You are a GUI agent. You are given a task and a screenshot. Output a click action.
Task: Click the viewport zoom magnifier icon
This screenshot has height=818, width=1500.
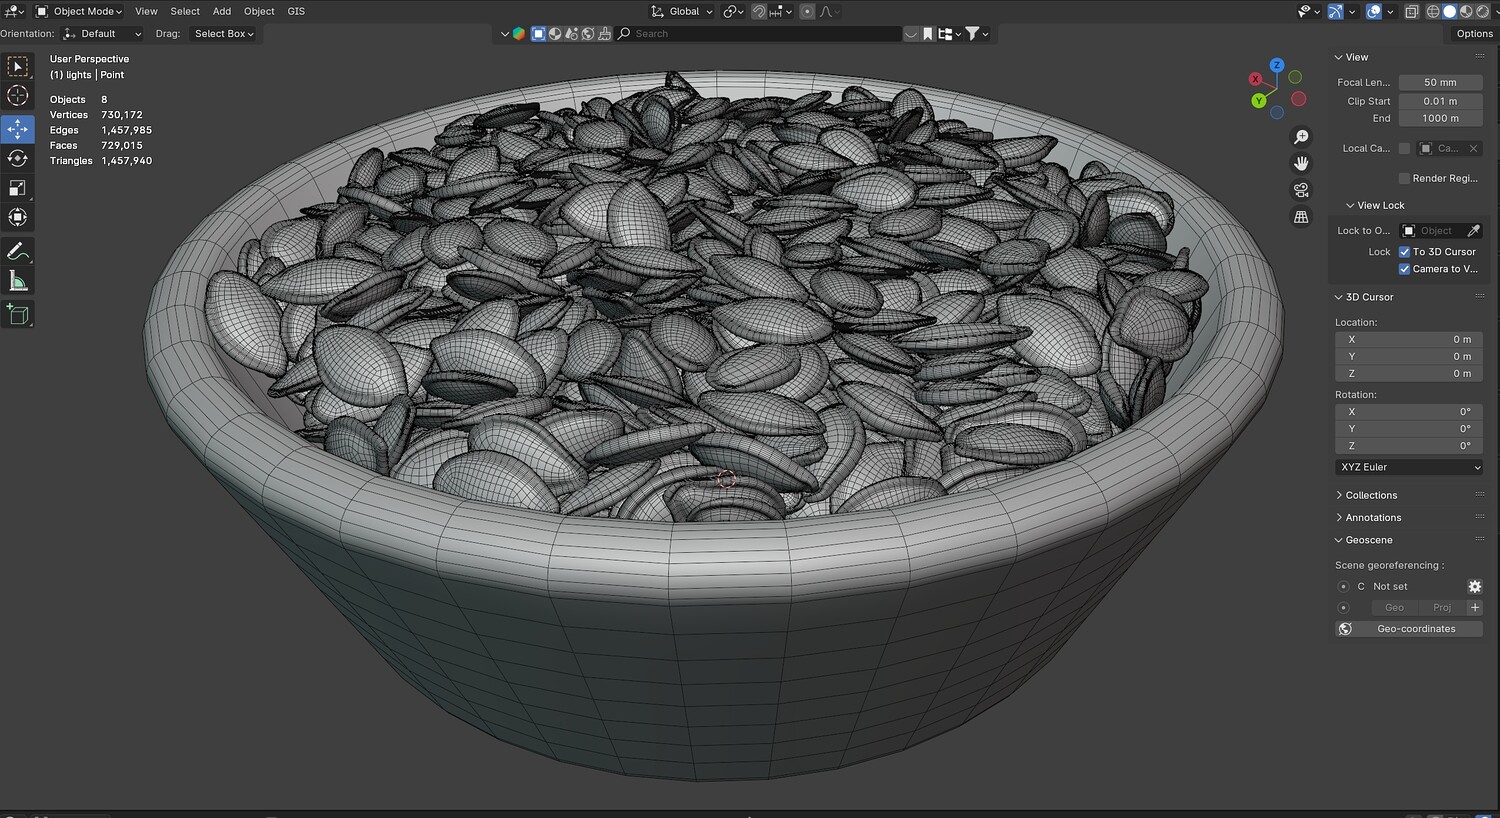pos(1301,137)
